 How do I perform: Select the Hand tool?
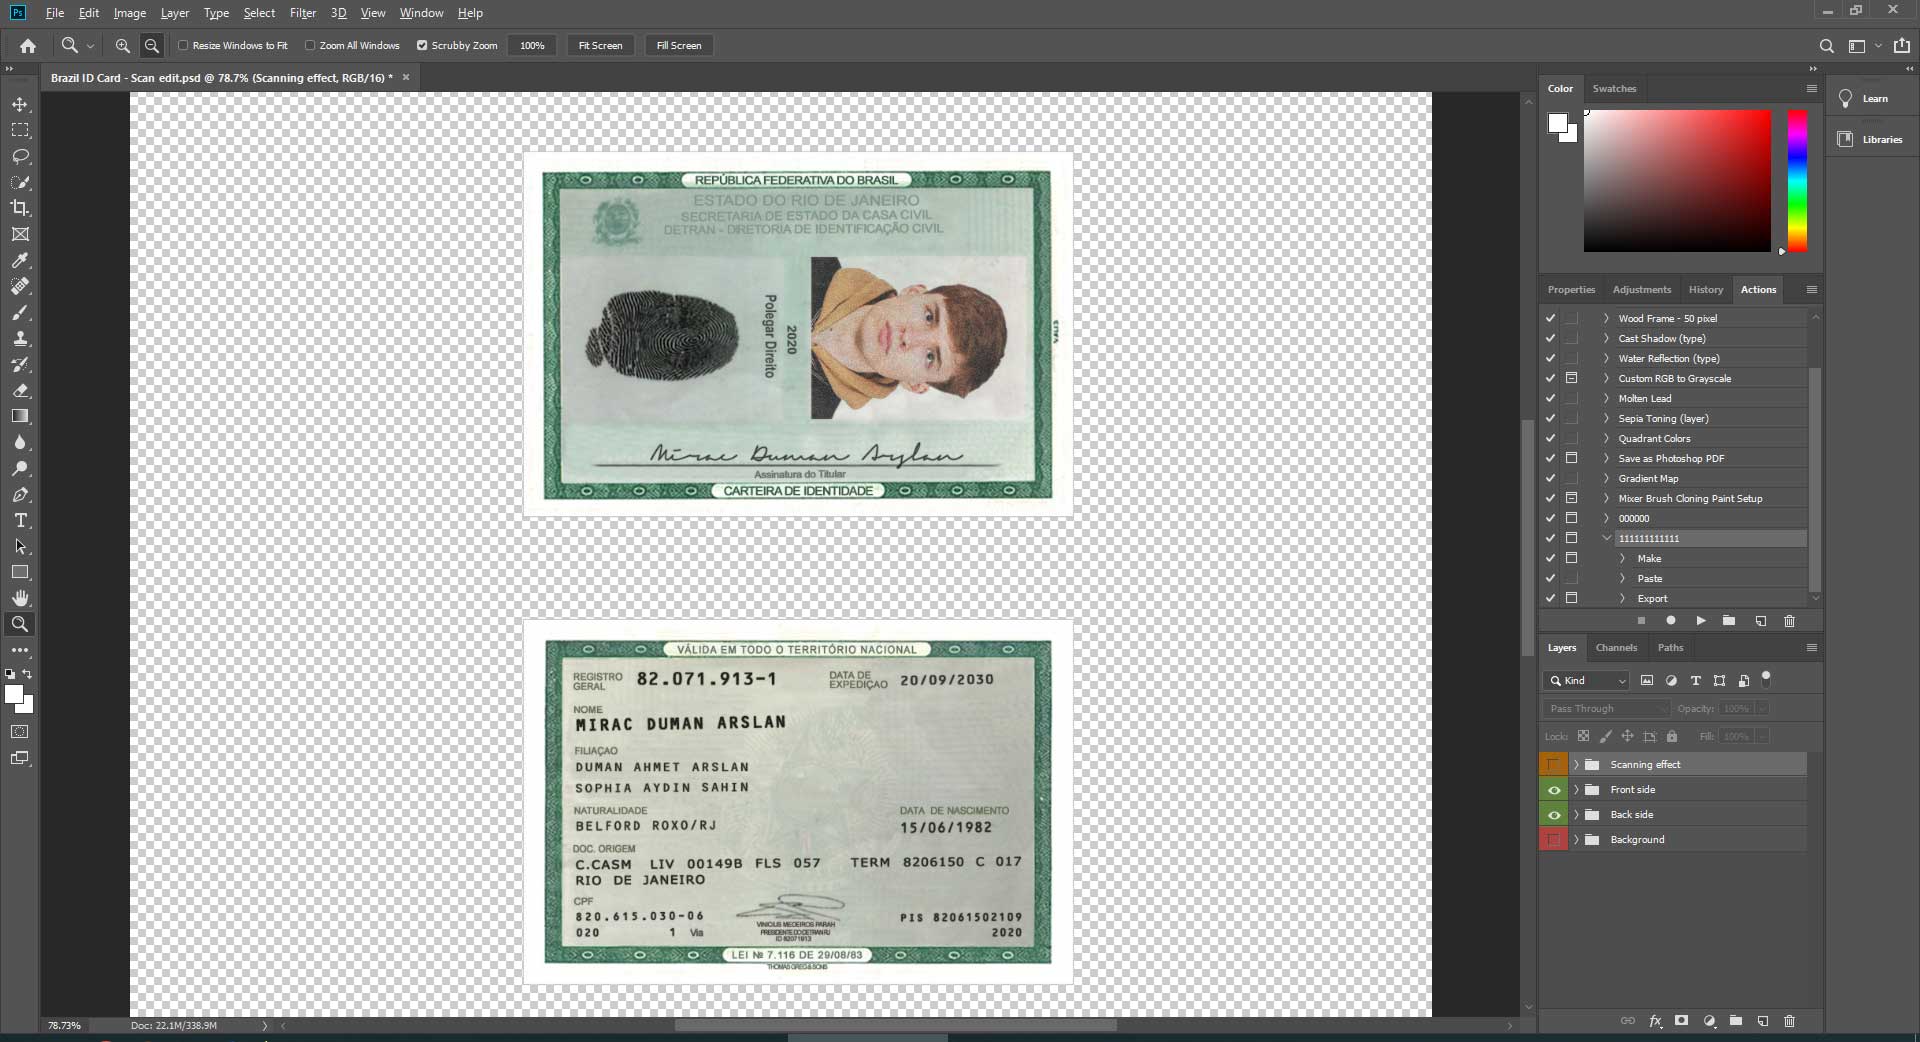(x=20, y=598)
